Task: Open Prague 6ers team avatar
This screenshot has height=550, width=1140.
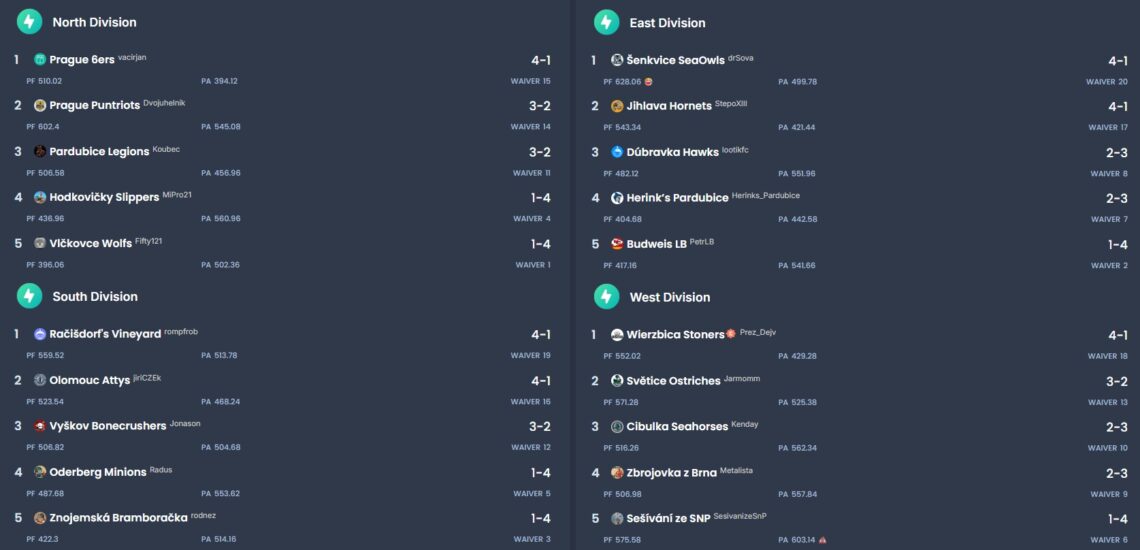Action: [x=40, y=60]
